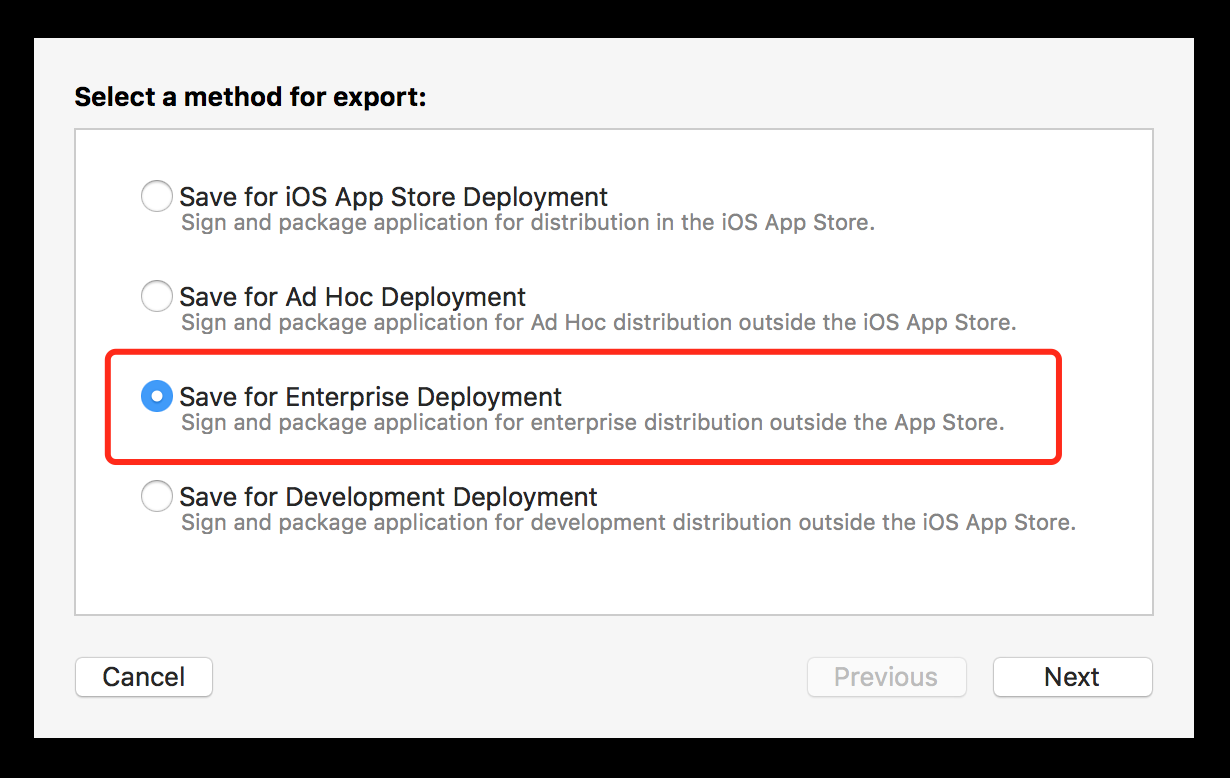Screen dimensions: 1230x778
Task: Click the Ad Hoc Deployment radio circle
Action: click(x=157, y=296)
